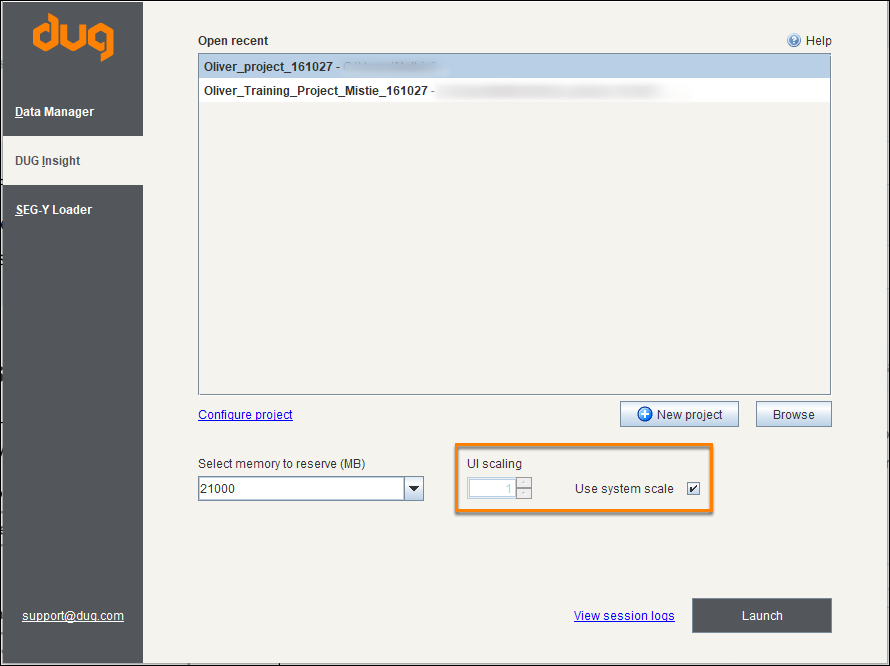
Task: Click the memory value field showing 21000
Action: (x=301, y=488)
